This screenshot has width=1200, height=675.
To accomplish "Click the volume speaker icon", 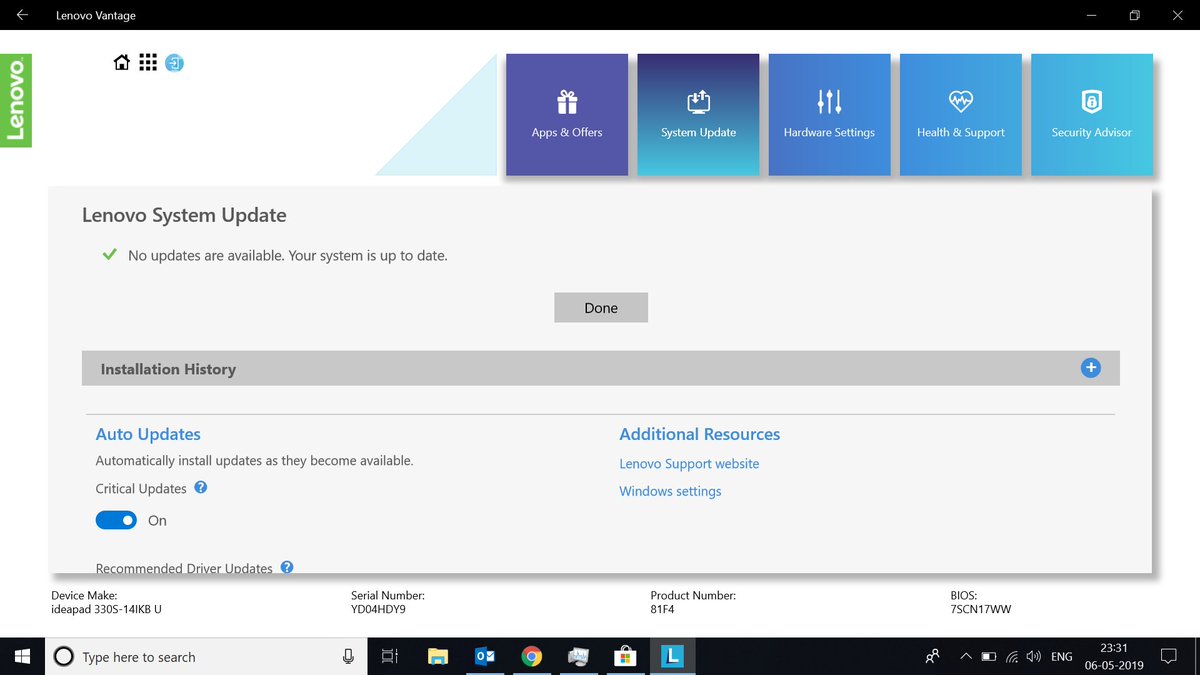I will [x=1034, y=656].
